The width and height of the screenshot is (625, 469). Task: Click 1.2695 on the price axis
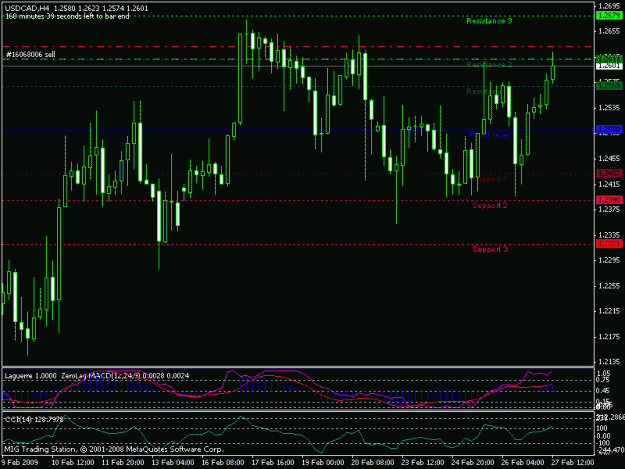coord(609,6)
